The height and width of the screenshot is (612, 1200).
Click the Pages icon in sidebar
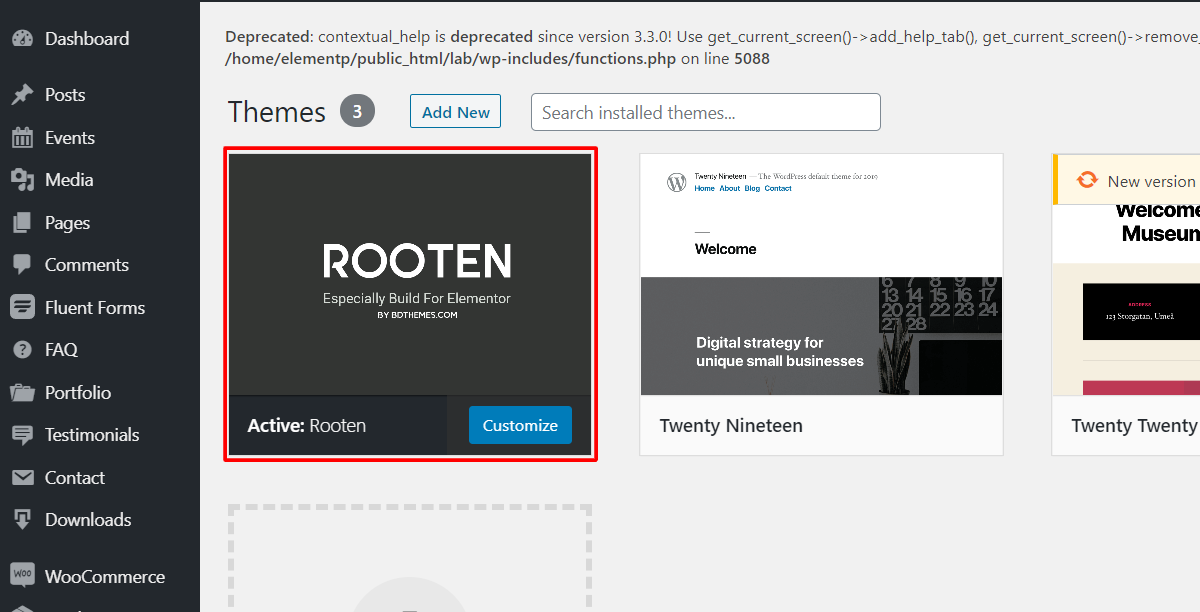pos(23,223)
